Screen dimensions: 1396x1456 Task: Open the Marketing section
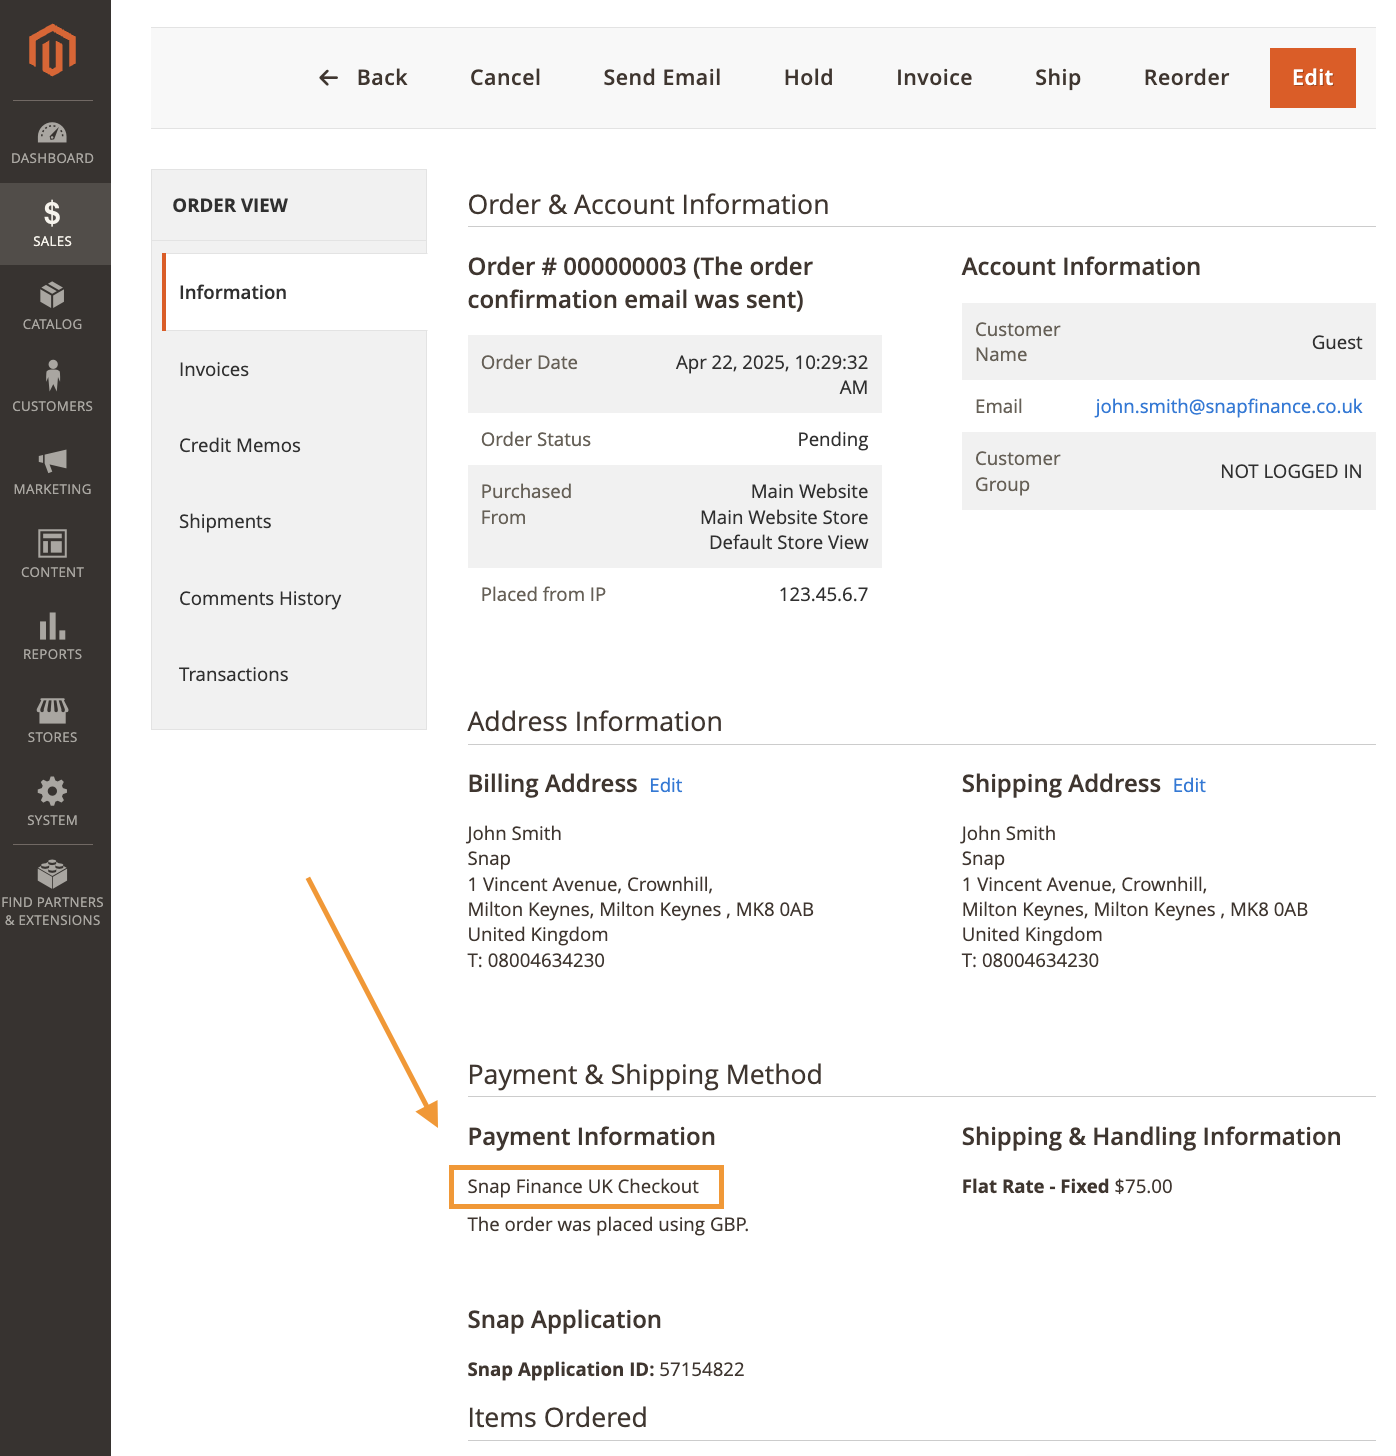(52, 470)
